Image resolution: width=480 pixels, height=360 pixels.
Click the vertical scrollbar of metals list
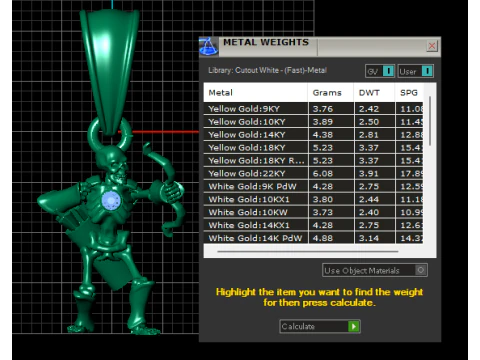point(430,121)
